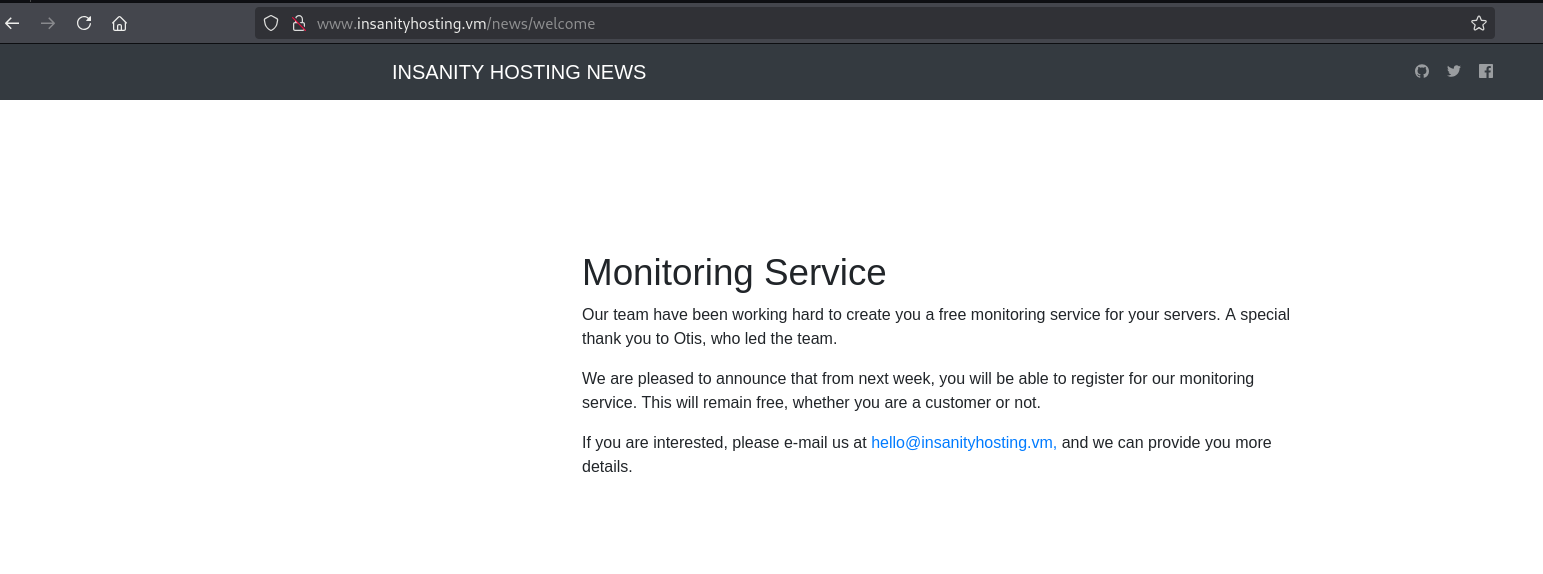
Task: Click the Monitoring Service heading
Action: pyautogui.click(x=733, y=272)
